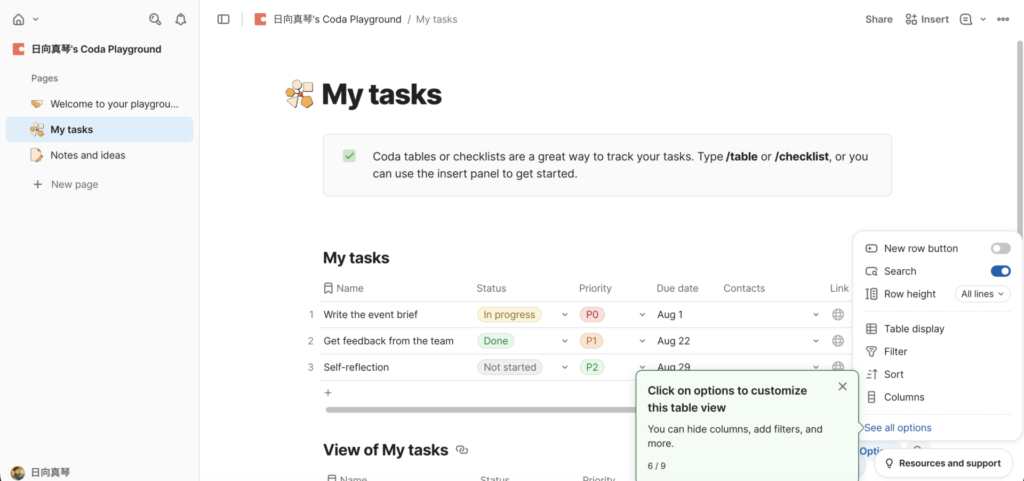Click the Insert button in top bar
This screenshot has width=1024, height=481.
point(927,19)
